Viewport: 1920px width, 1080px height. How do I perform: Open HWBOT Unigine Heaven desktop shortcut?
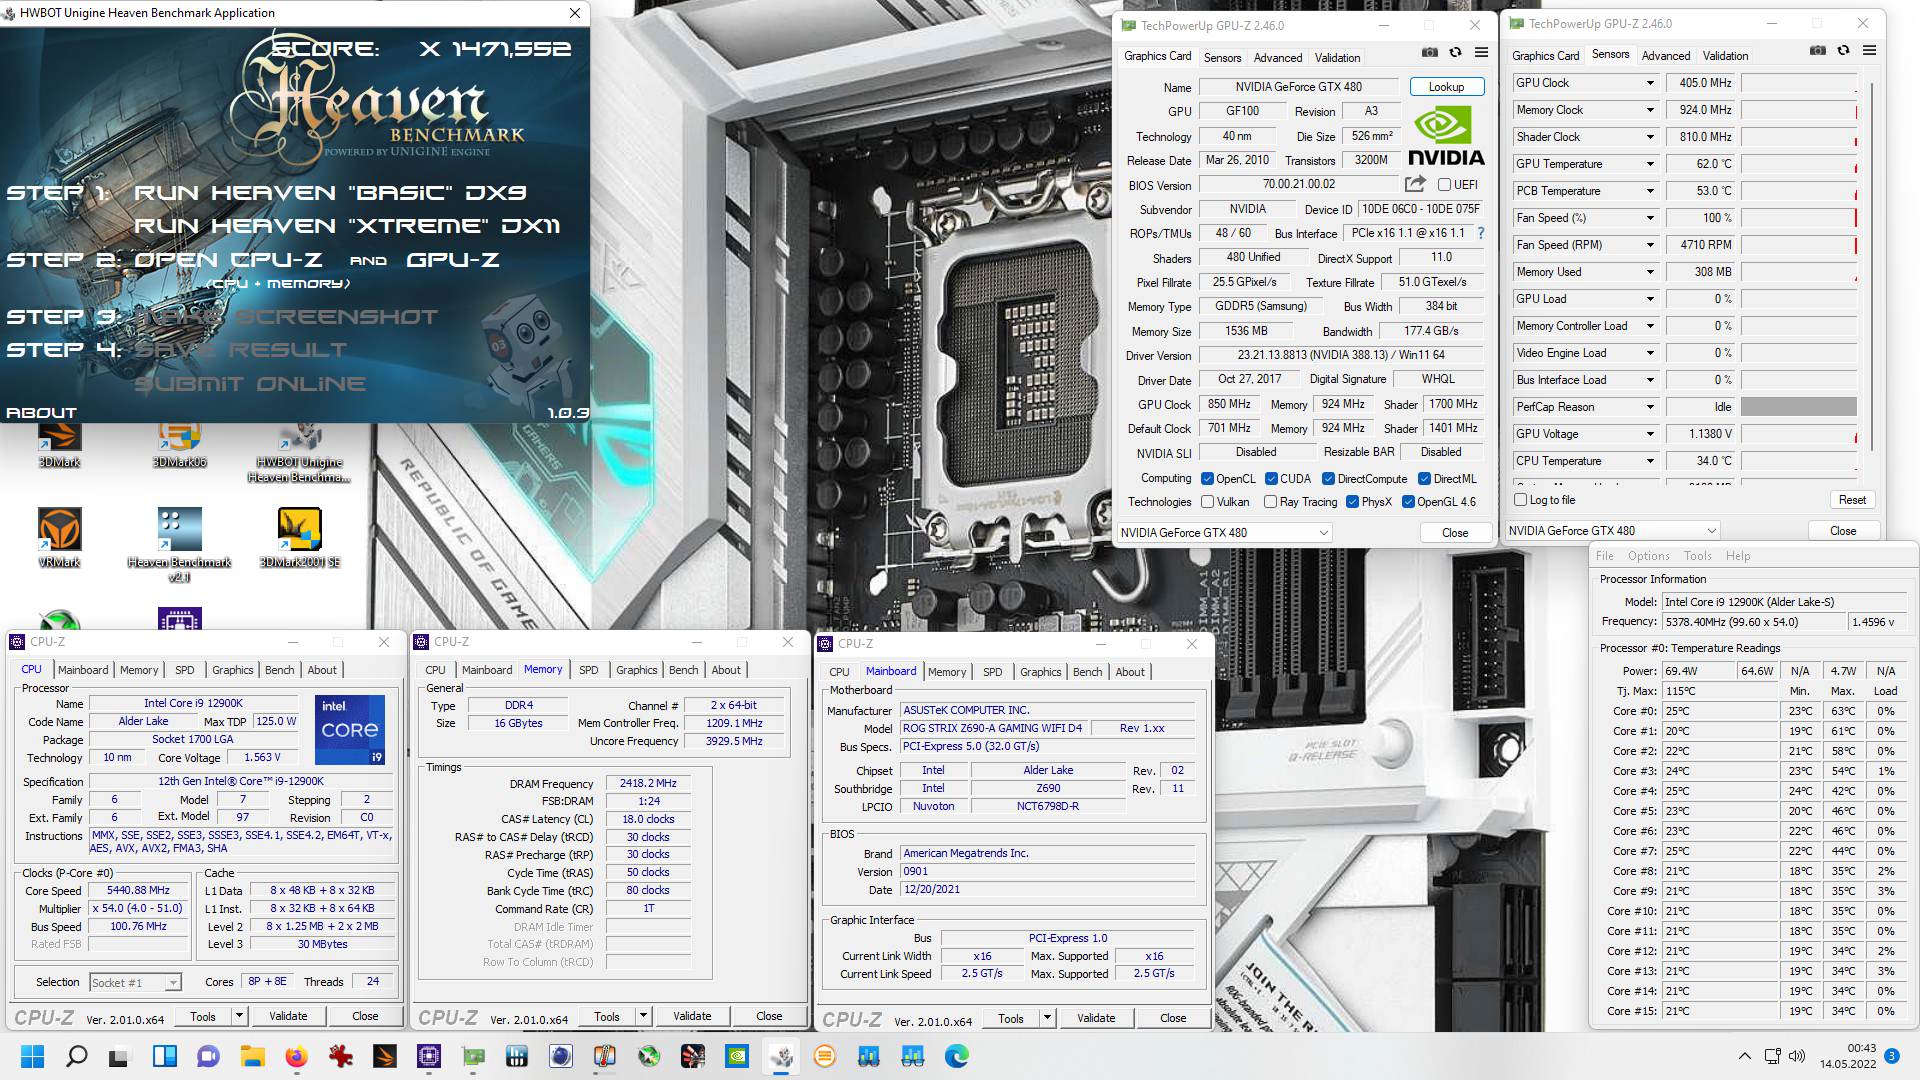(x=299, y=453)
